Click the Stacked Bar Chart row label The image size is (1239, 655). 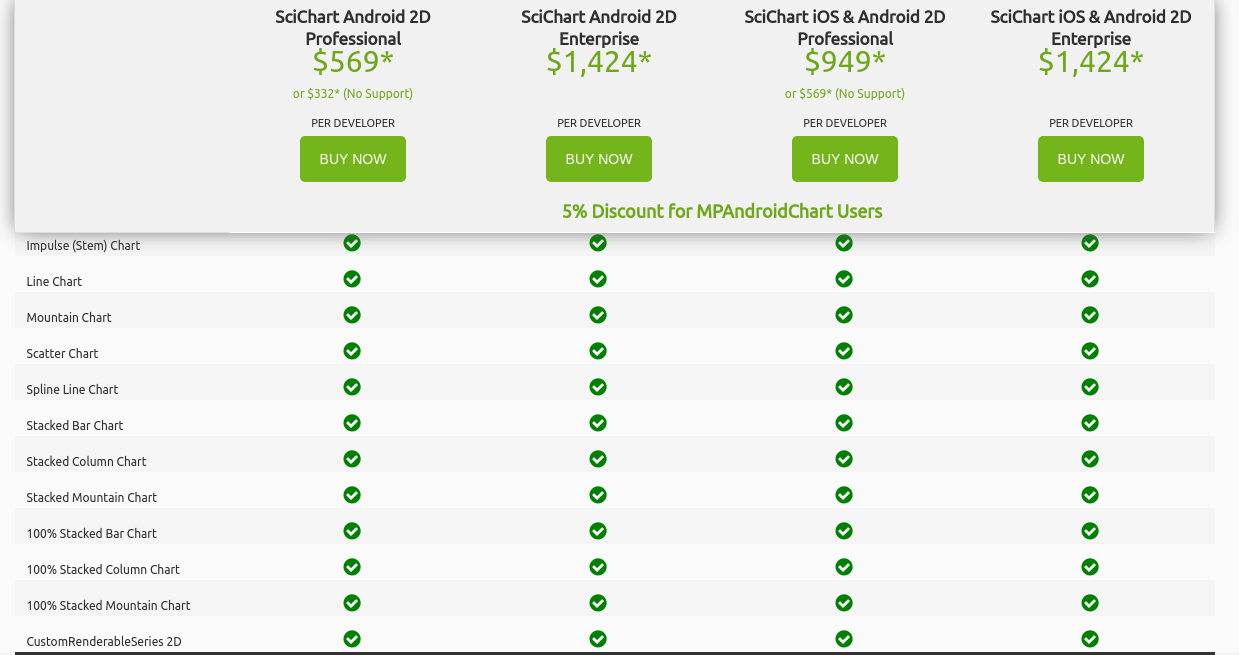click(x=75, y=426)
